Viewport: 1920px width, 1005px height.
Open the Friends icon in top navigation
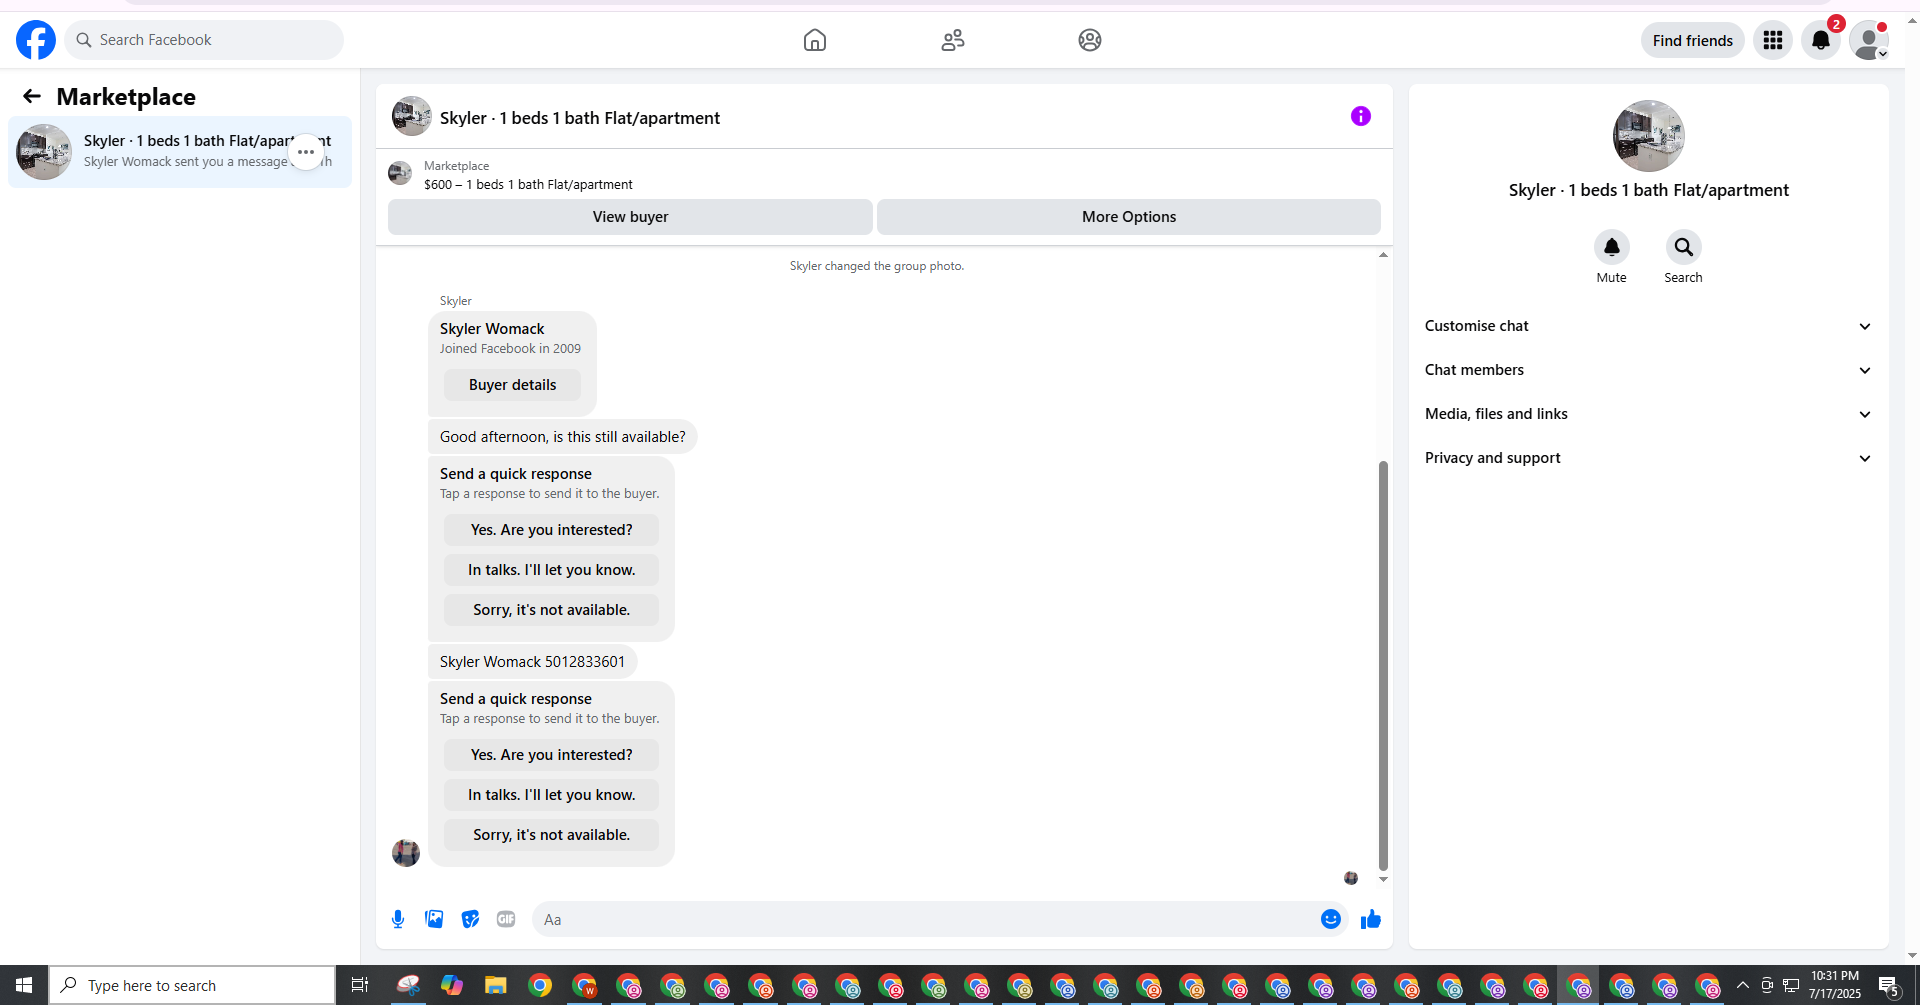pyautogui.click(x=953, y=40)
